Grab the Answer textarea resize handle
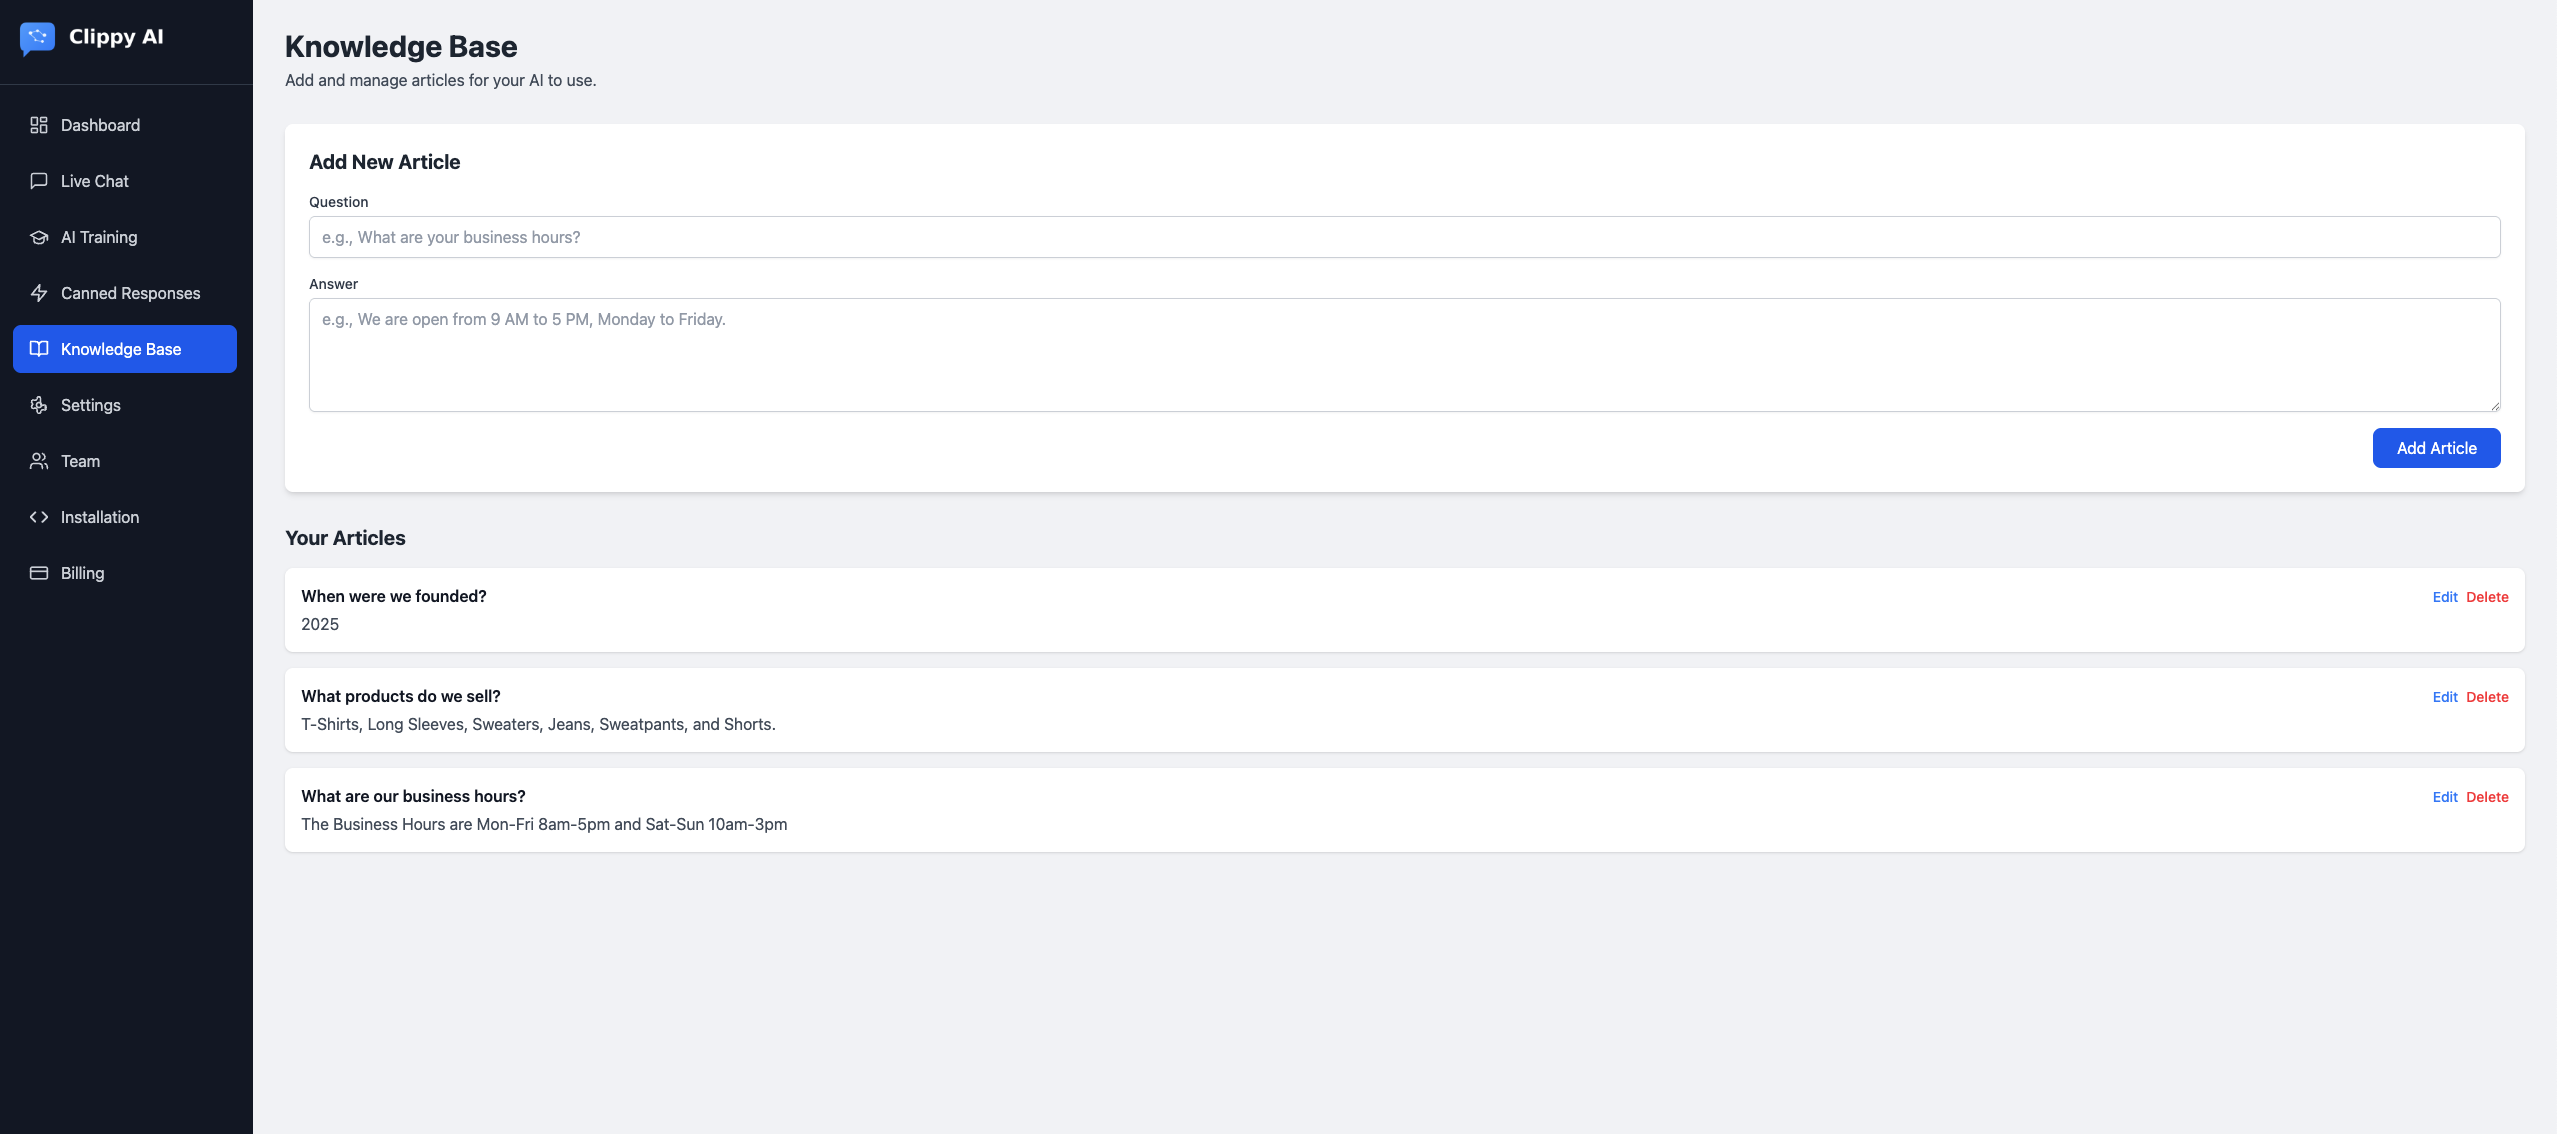 tap(2495, 406)
